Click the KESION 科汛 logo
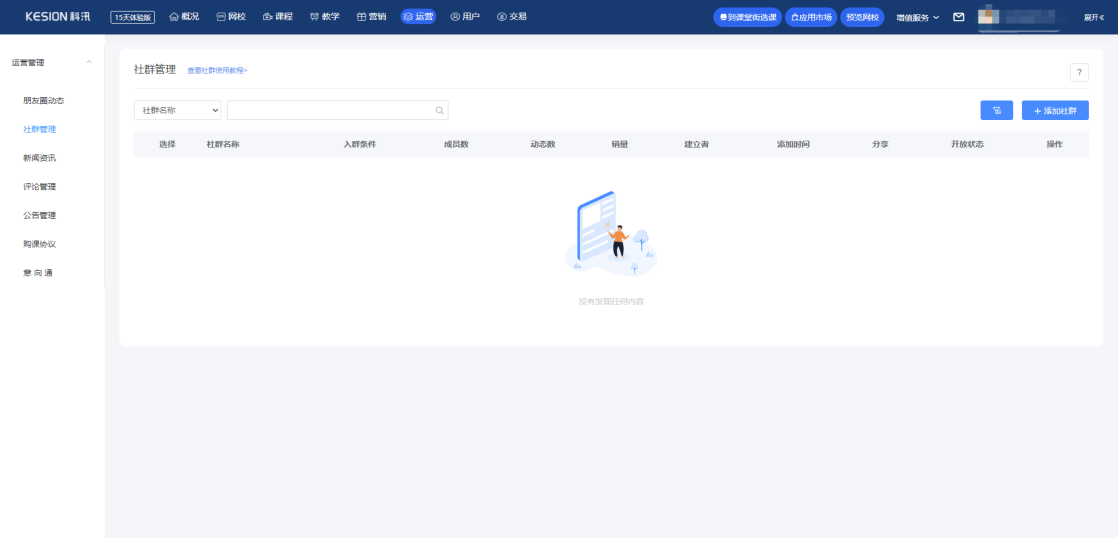Screen dimensions: 1118x538 pyautogui.click(x=58, y=16)
